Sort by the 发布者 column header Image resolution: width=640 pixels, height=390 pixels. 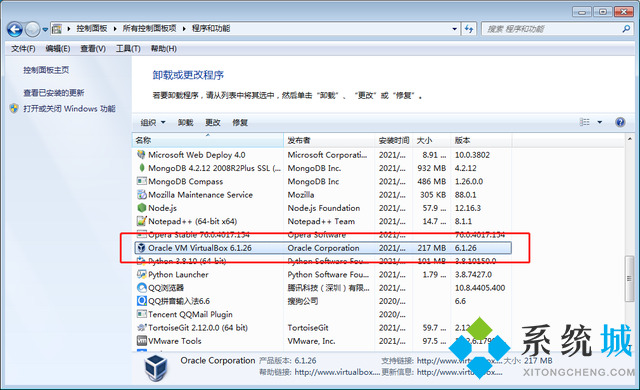pyautogui.click(x=329, y=140)
